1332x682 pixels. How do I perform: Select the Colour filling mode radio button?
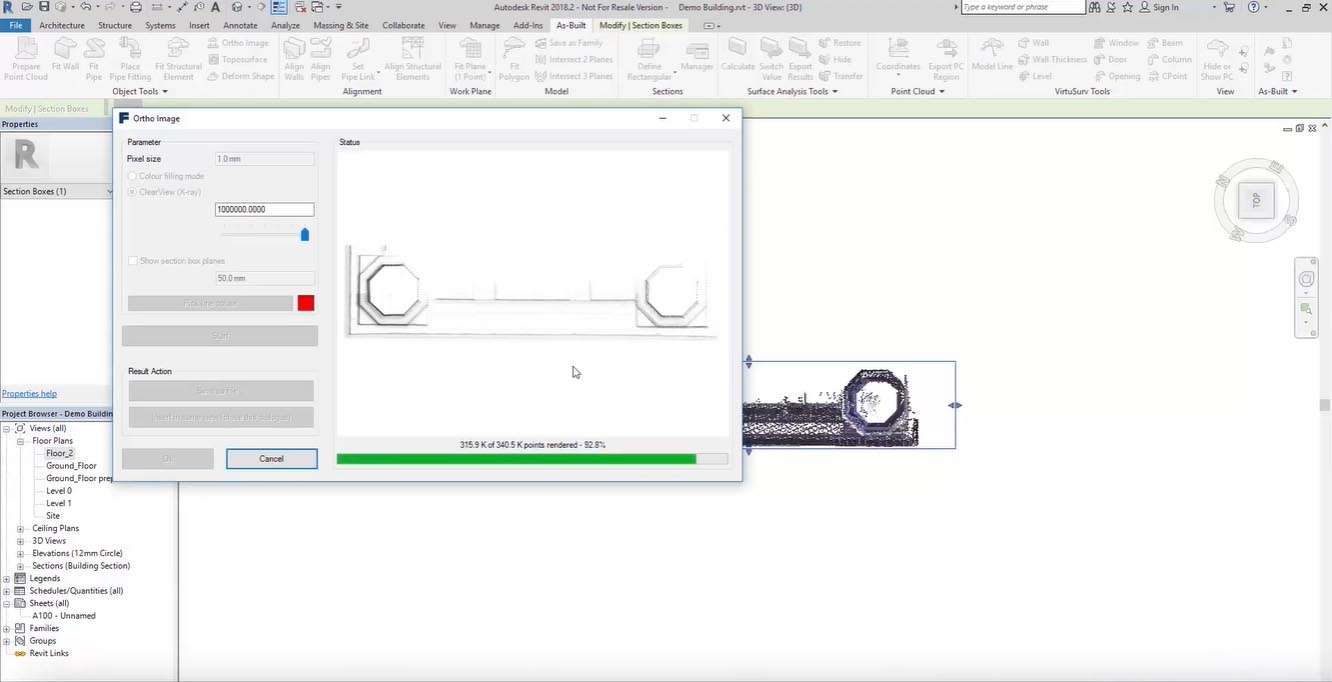(x=133, y=176)
